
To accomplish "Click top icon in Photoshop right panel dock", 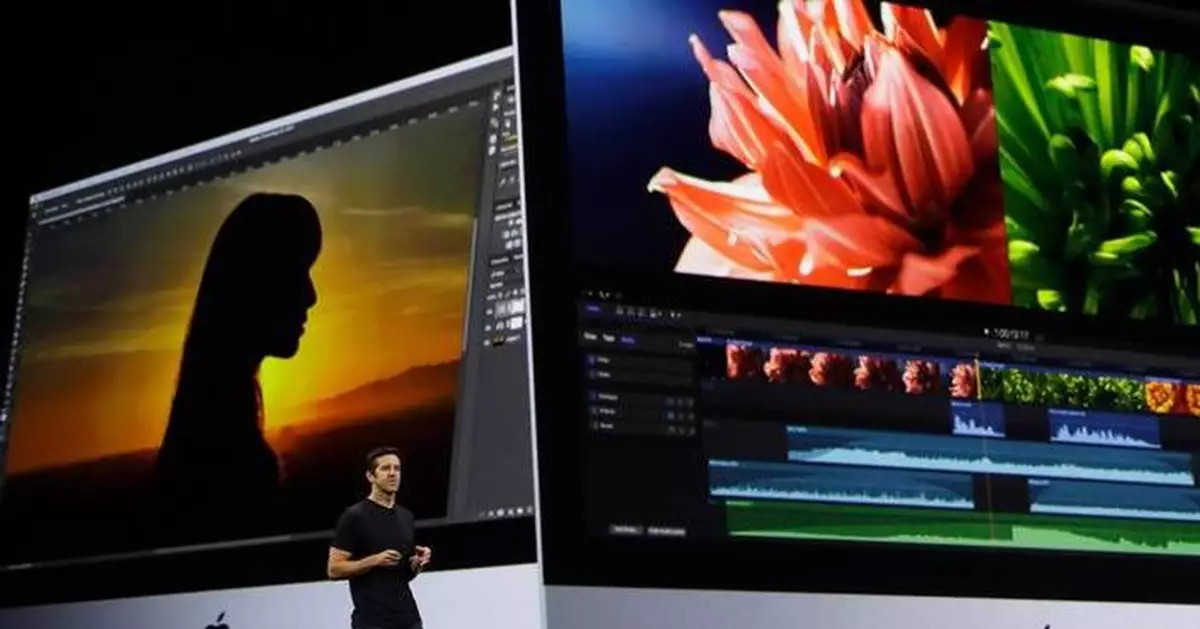I will coord(495,94).
